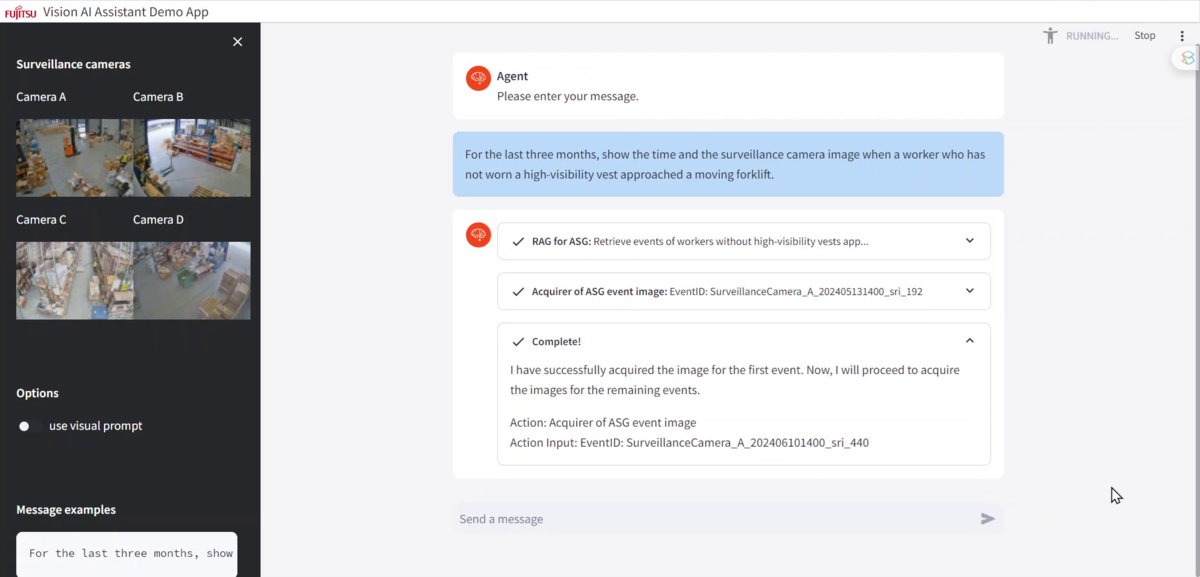The width and height of the screenshot is (1200, 577).
Task: Open the Camera B surveillance thumbnail
Action: tap(192, 158)
